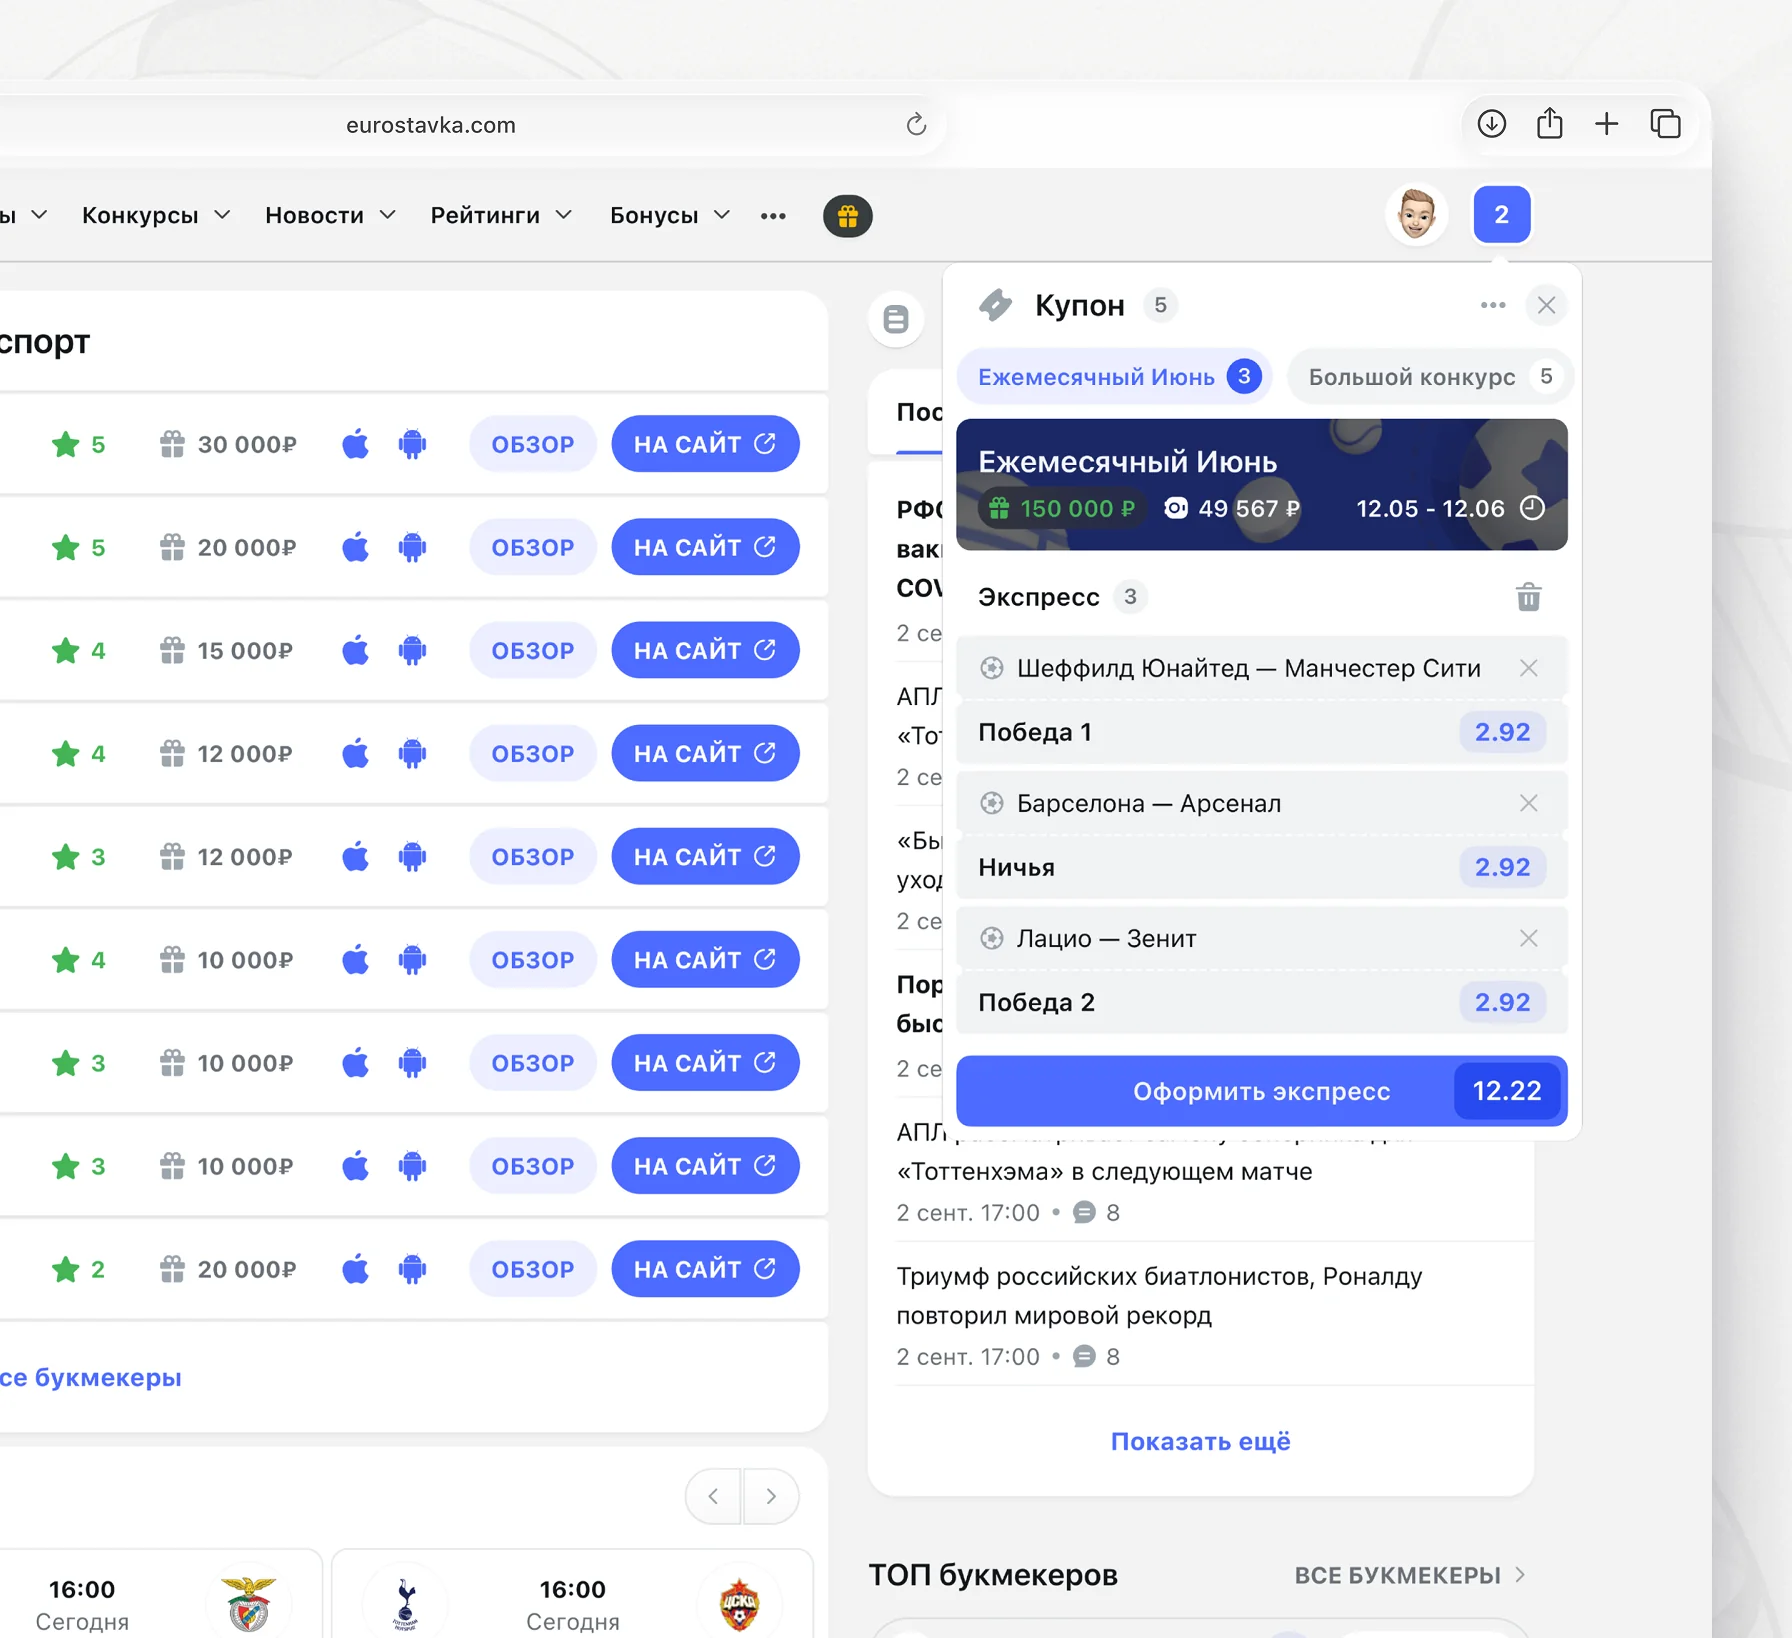Click НА САЙТ in the star 2 row
Screen dimensions: 1792x1638
tap(705, 1269)
